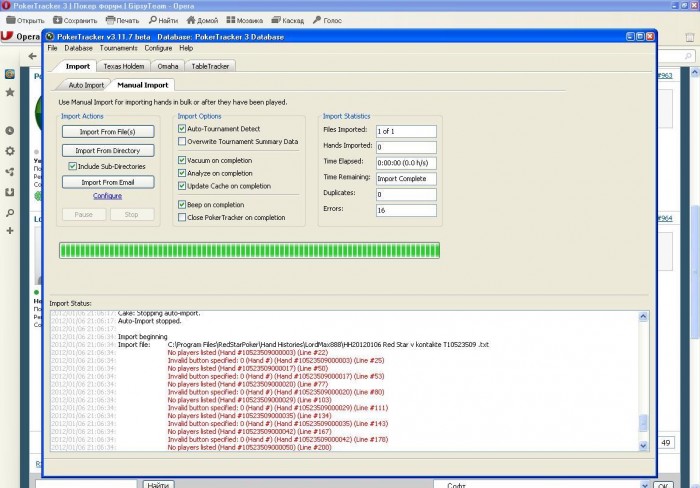Viewport: 700px width, 488px height.
Task: Click the plus icon in Opera sidebar
Action: (x=10, y=230)
